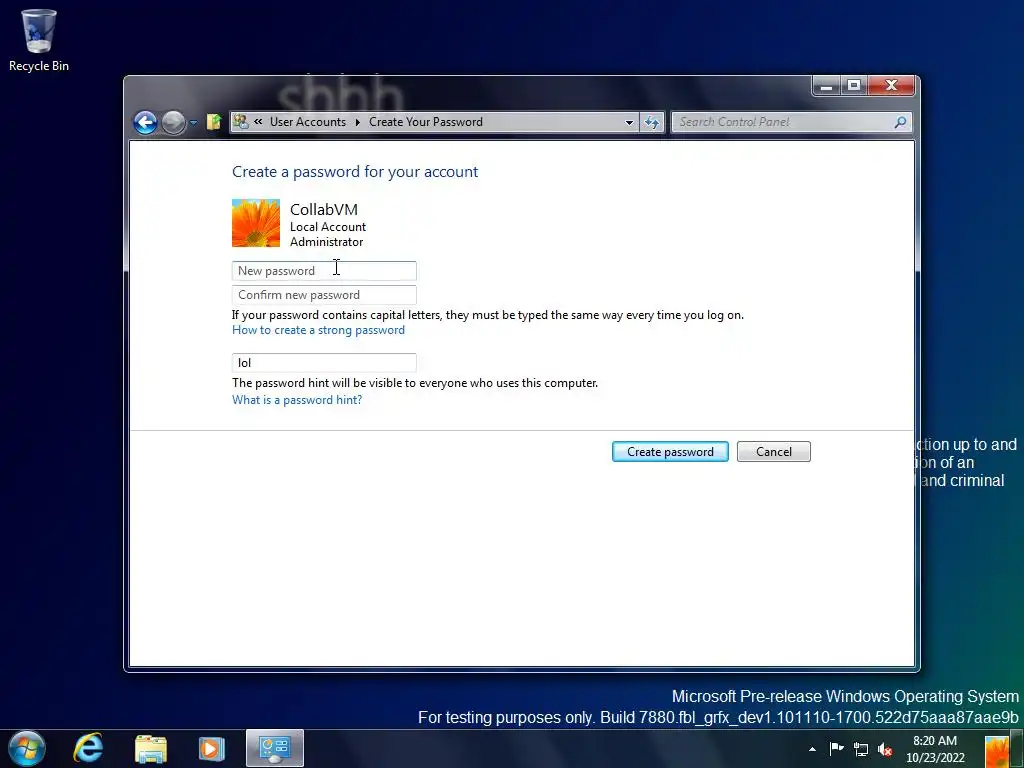Open the network tray icon
Screen dimensions: 1024x768
(861, 750)
